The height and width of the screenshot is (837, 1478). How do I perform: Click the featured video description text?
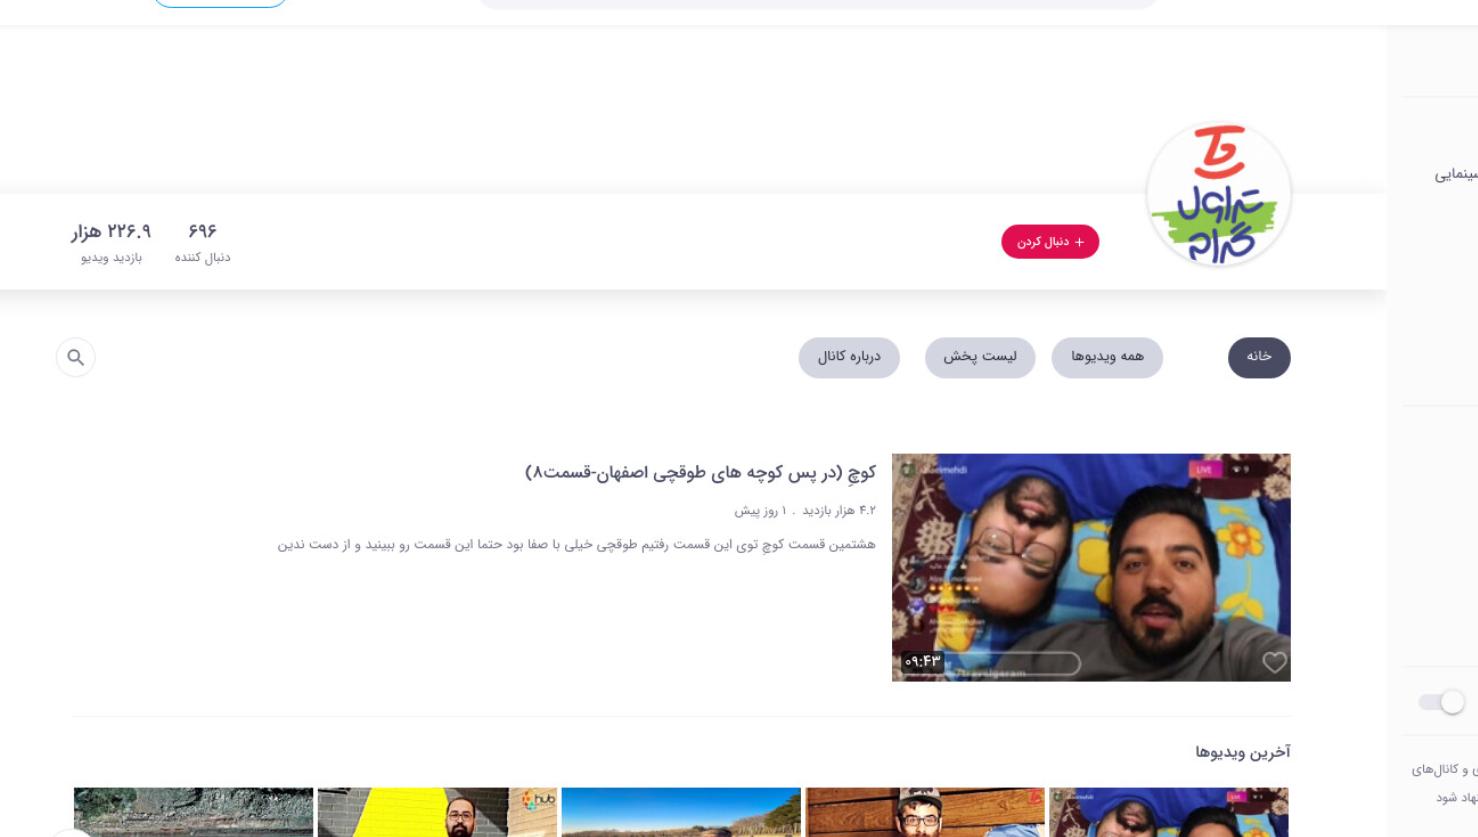pos(576,544)
